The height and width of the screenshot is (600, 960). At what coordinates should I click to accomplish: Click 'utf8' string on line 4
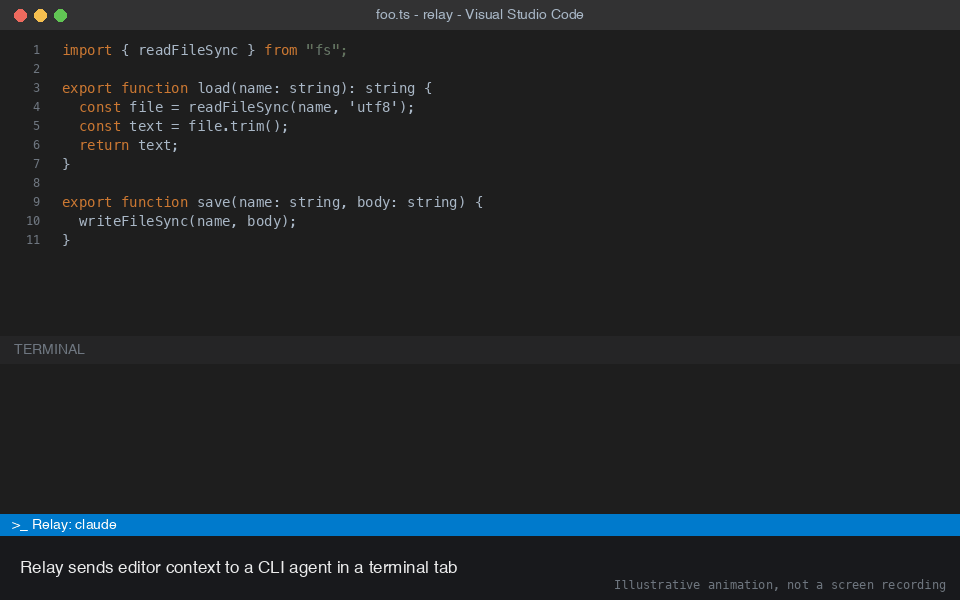point(373,107)
